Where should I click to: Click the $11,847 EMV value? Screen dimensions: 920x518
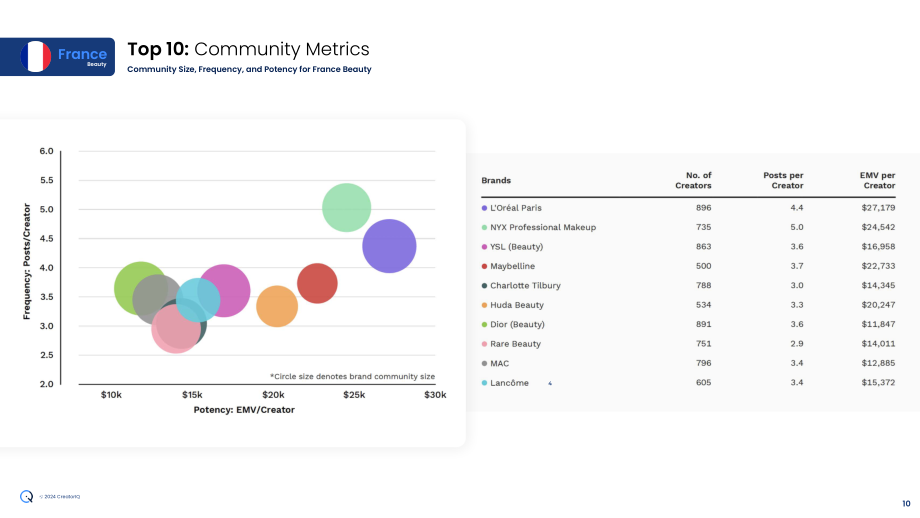coord(878,324)
